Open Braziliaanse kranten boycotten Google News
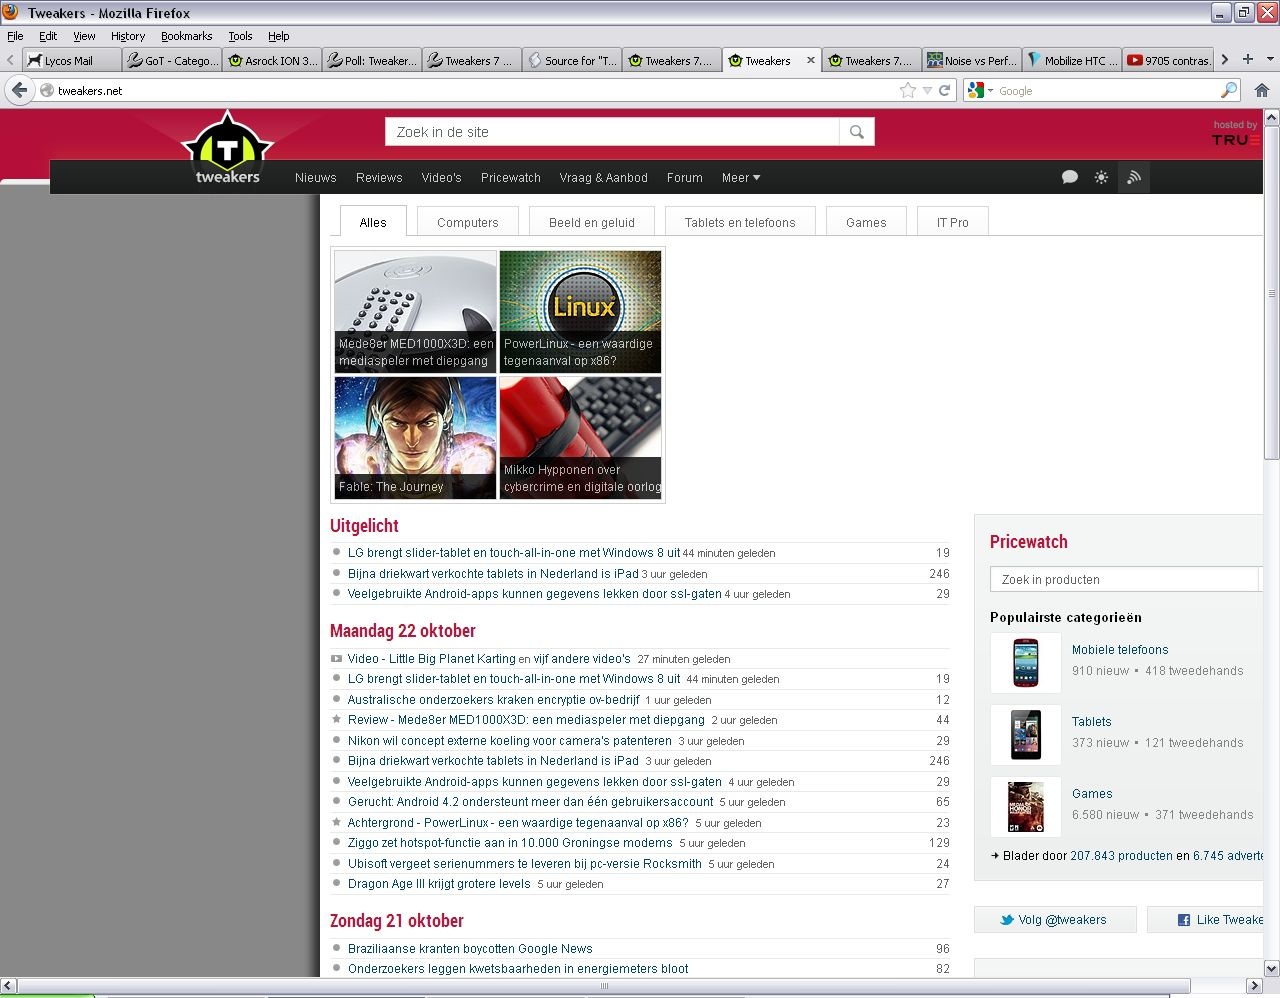 click(x=470, y=948)
